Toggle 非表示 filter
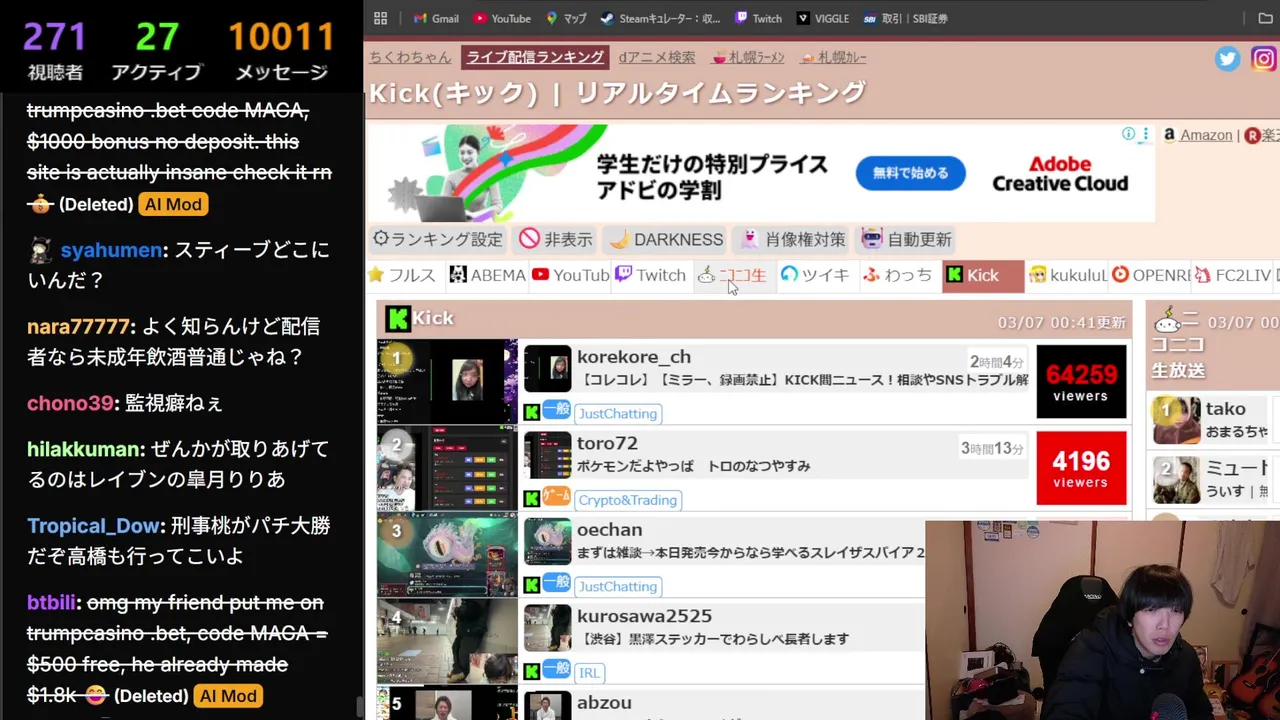This screenshot has height=720, width=1280. click(x=556, y=239)
